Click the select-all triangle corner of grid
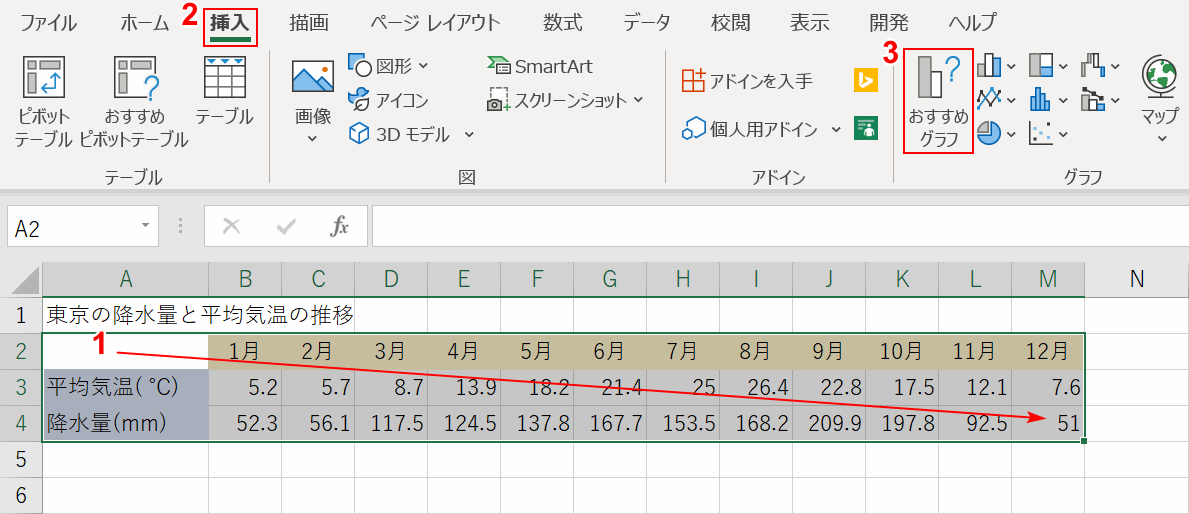1189x514 pixels. point(25,281)
